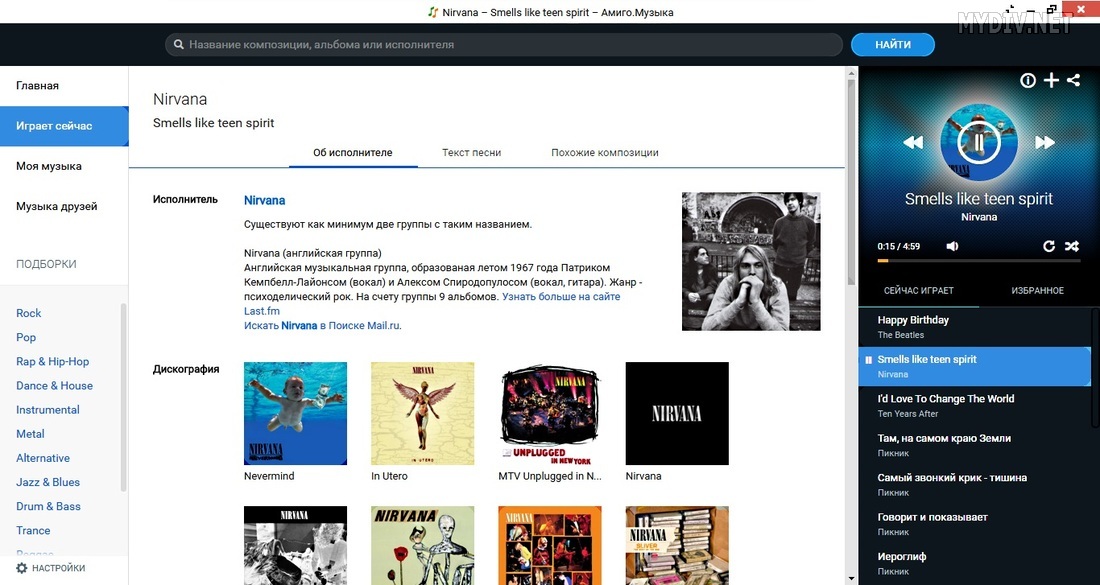
Task: Click scrollbar down arrow in main content
Action: [852, 579]
